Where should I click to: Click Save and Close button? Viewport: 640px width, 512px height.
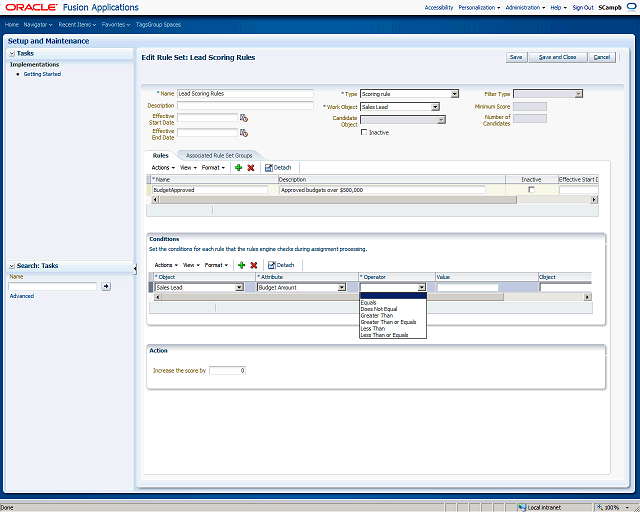[x=558, y=57]
